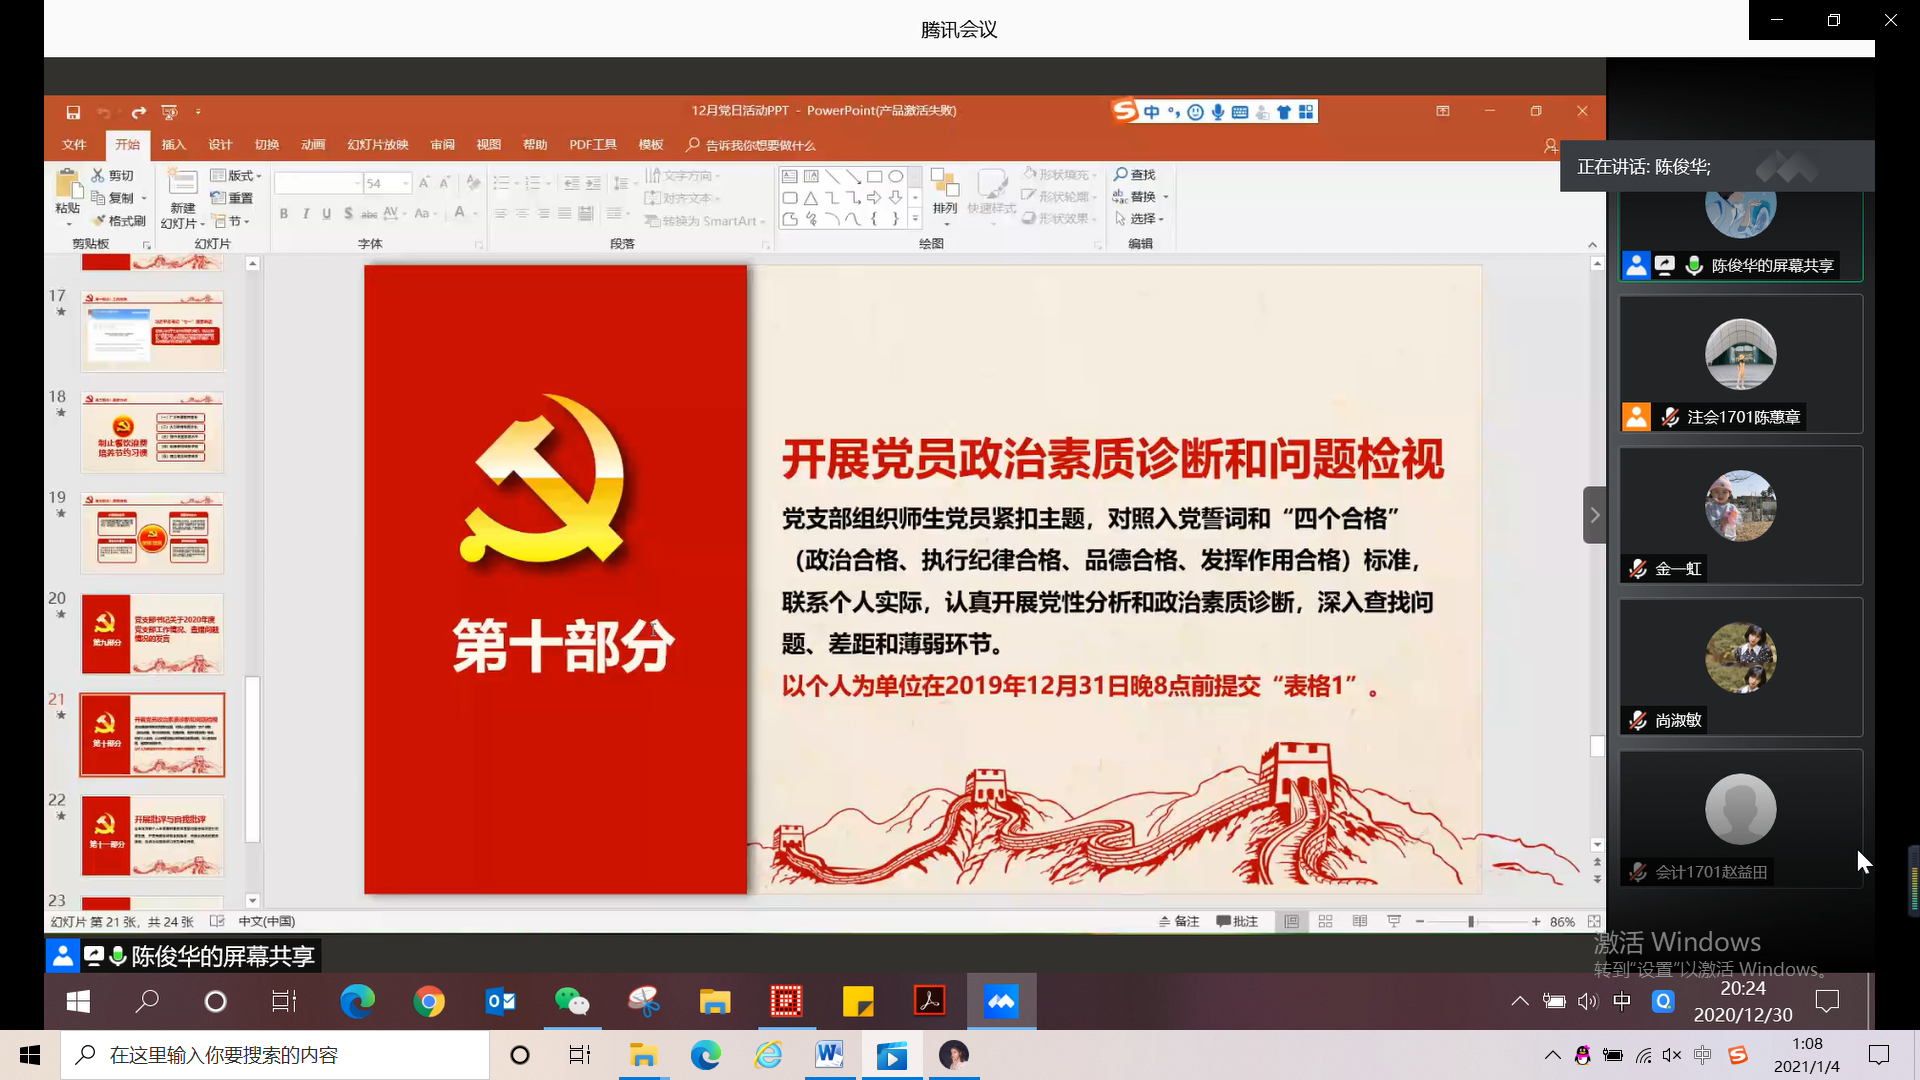Image resolution: width=1920 pixels, height=1080 pixels.
Task: Click the Comments (批注) button
Action: (x=1237, y=922)
